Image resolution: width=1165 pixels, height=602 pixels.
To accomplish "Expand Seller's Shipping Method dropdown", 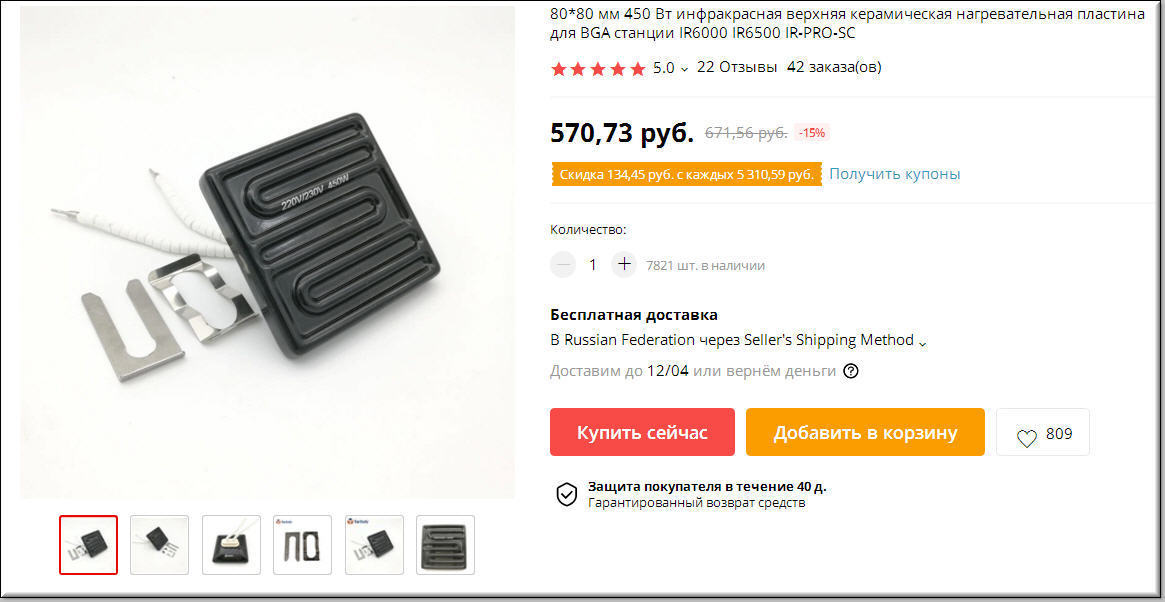I will [922, 342].
